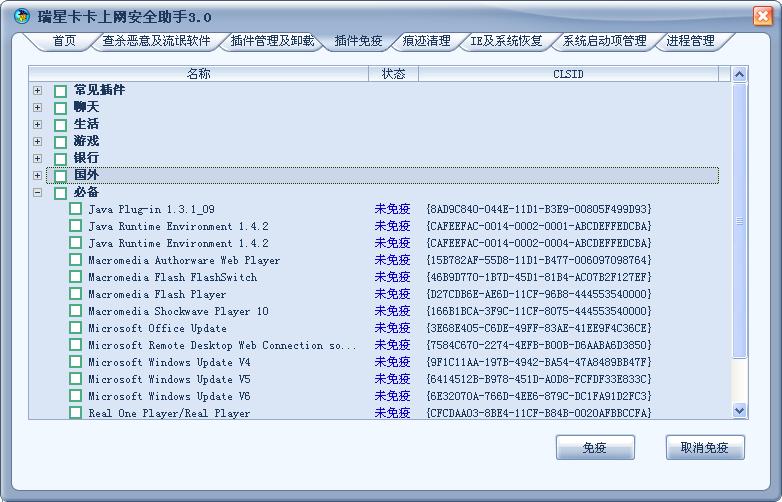
Task: Click the Rising app logo icon
Action: click(21, 16)
